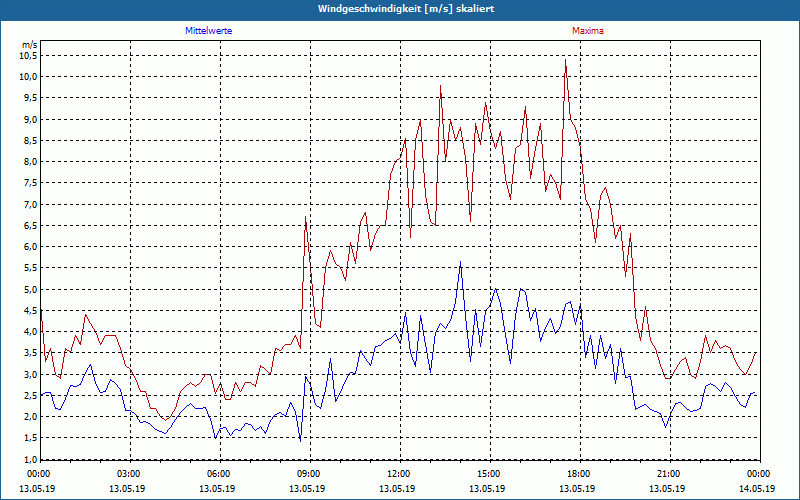800x500 pixels.
Task: Click the y-axis value '4,0'
Action: click(31, 332)
